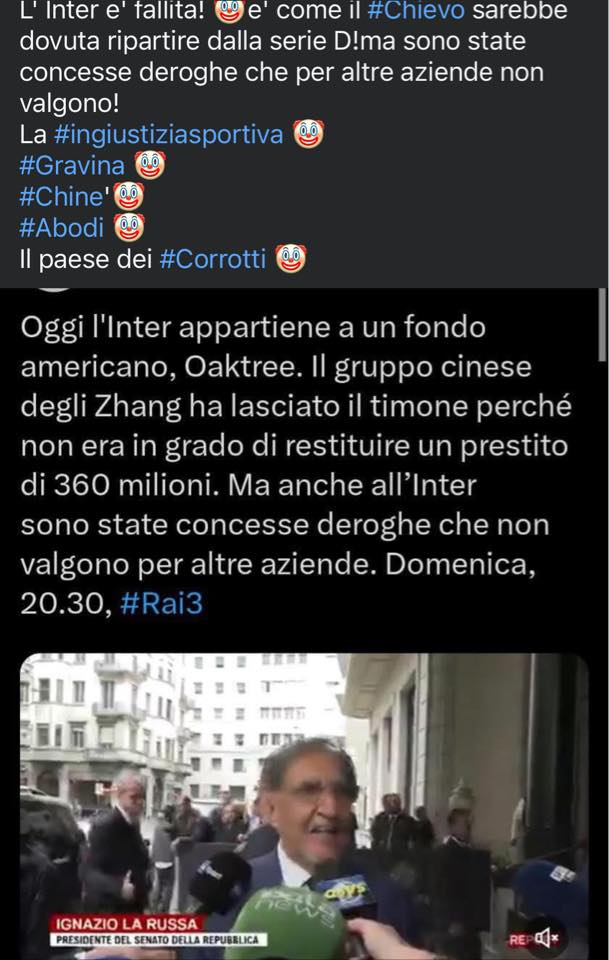
Task: Click the clown emoji after #Corrotti
Action: (x=291, y=258)
